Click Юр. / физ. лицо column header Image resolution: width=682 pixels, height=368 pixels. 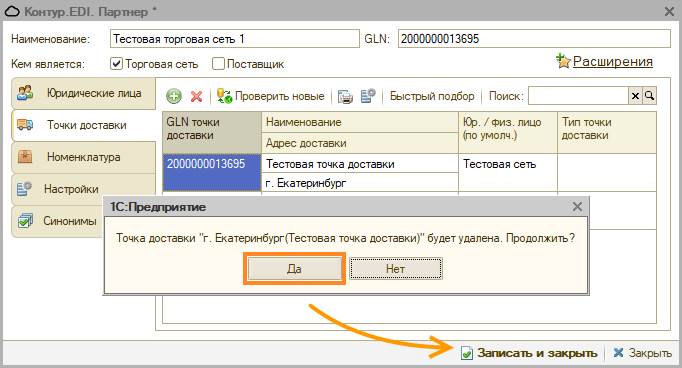pyautogui.click(x=508, y=132)
